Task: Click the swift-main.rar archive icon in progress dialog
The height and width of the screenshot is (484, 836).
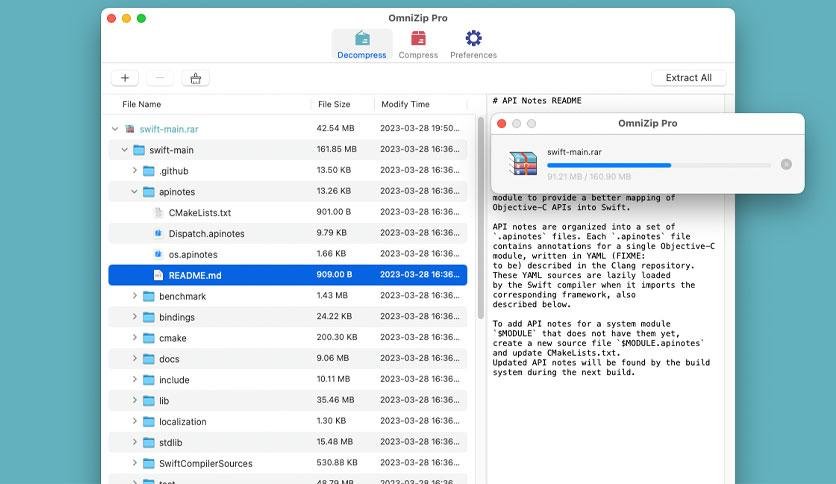Action: (x=522, y=163)
